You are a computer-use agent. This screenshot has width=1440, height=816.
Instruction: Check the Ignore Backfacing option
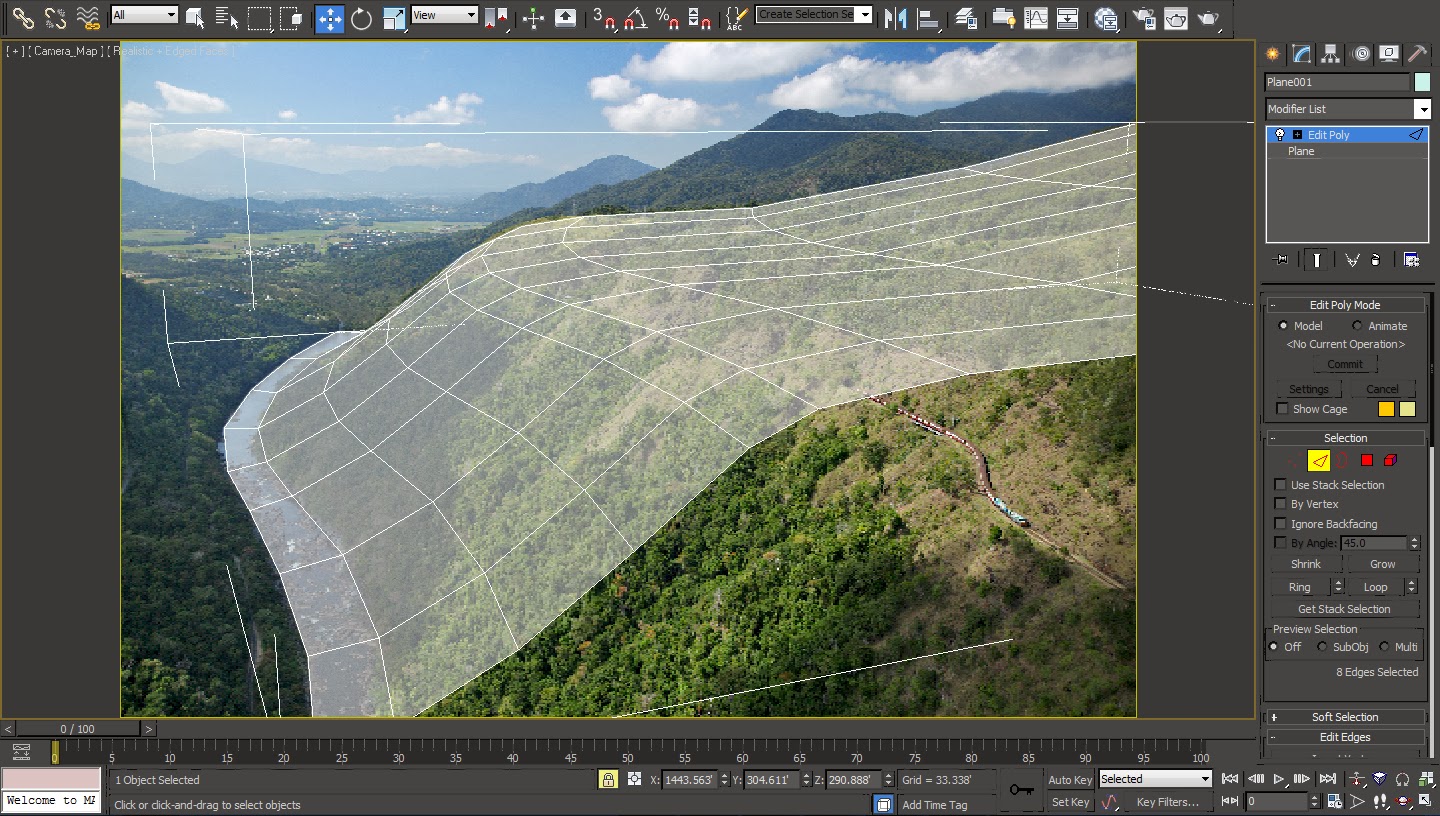pos(1281,524)
